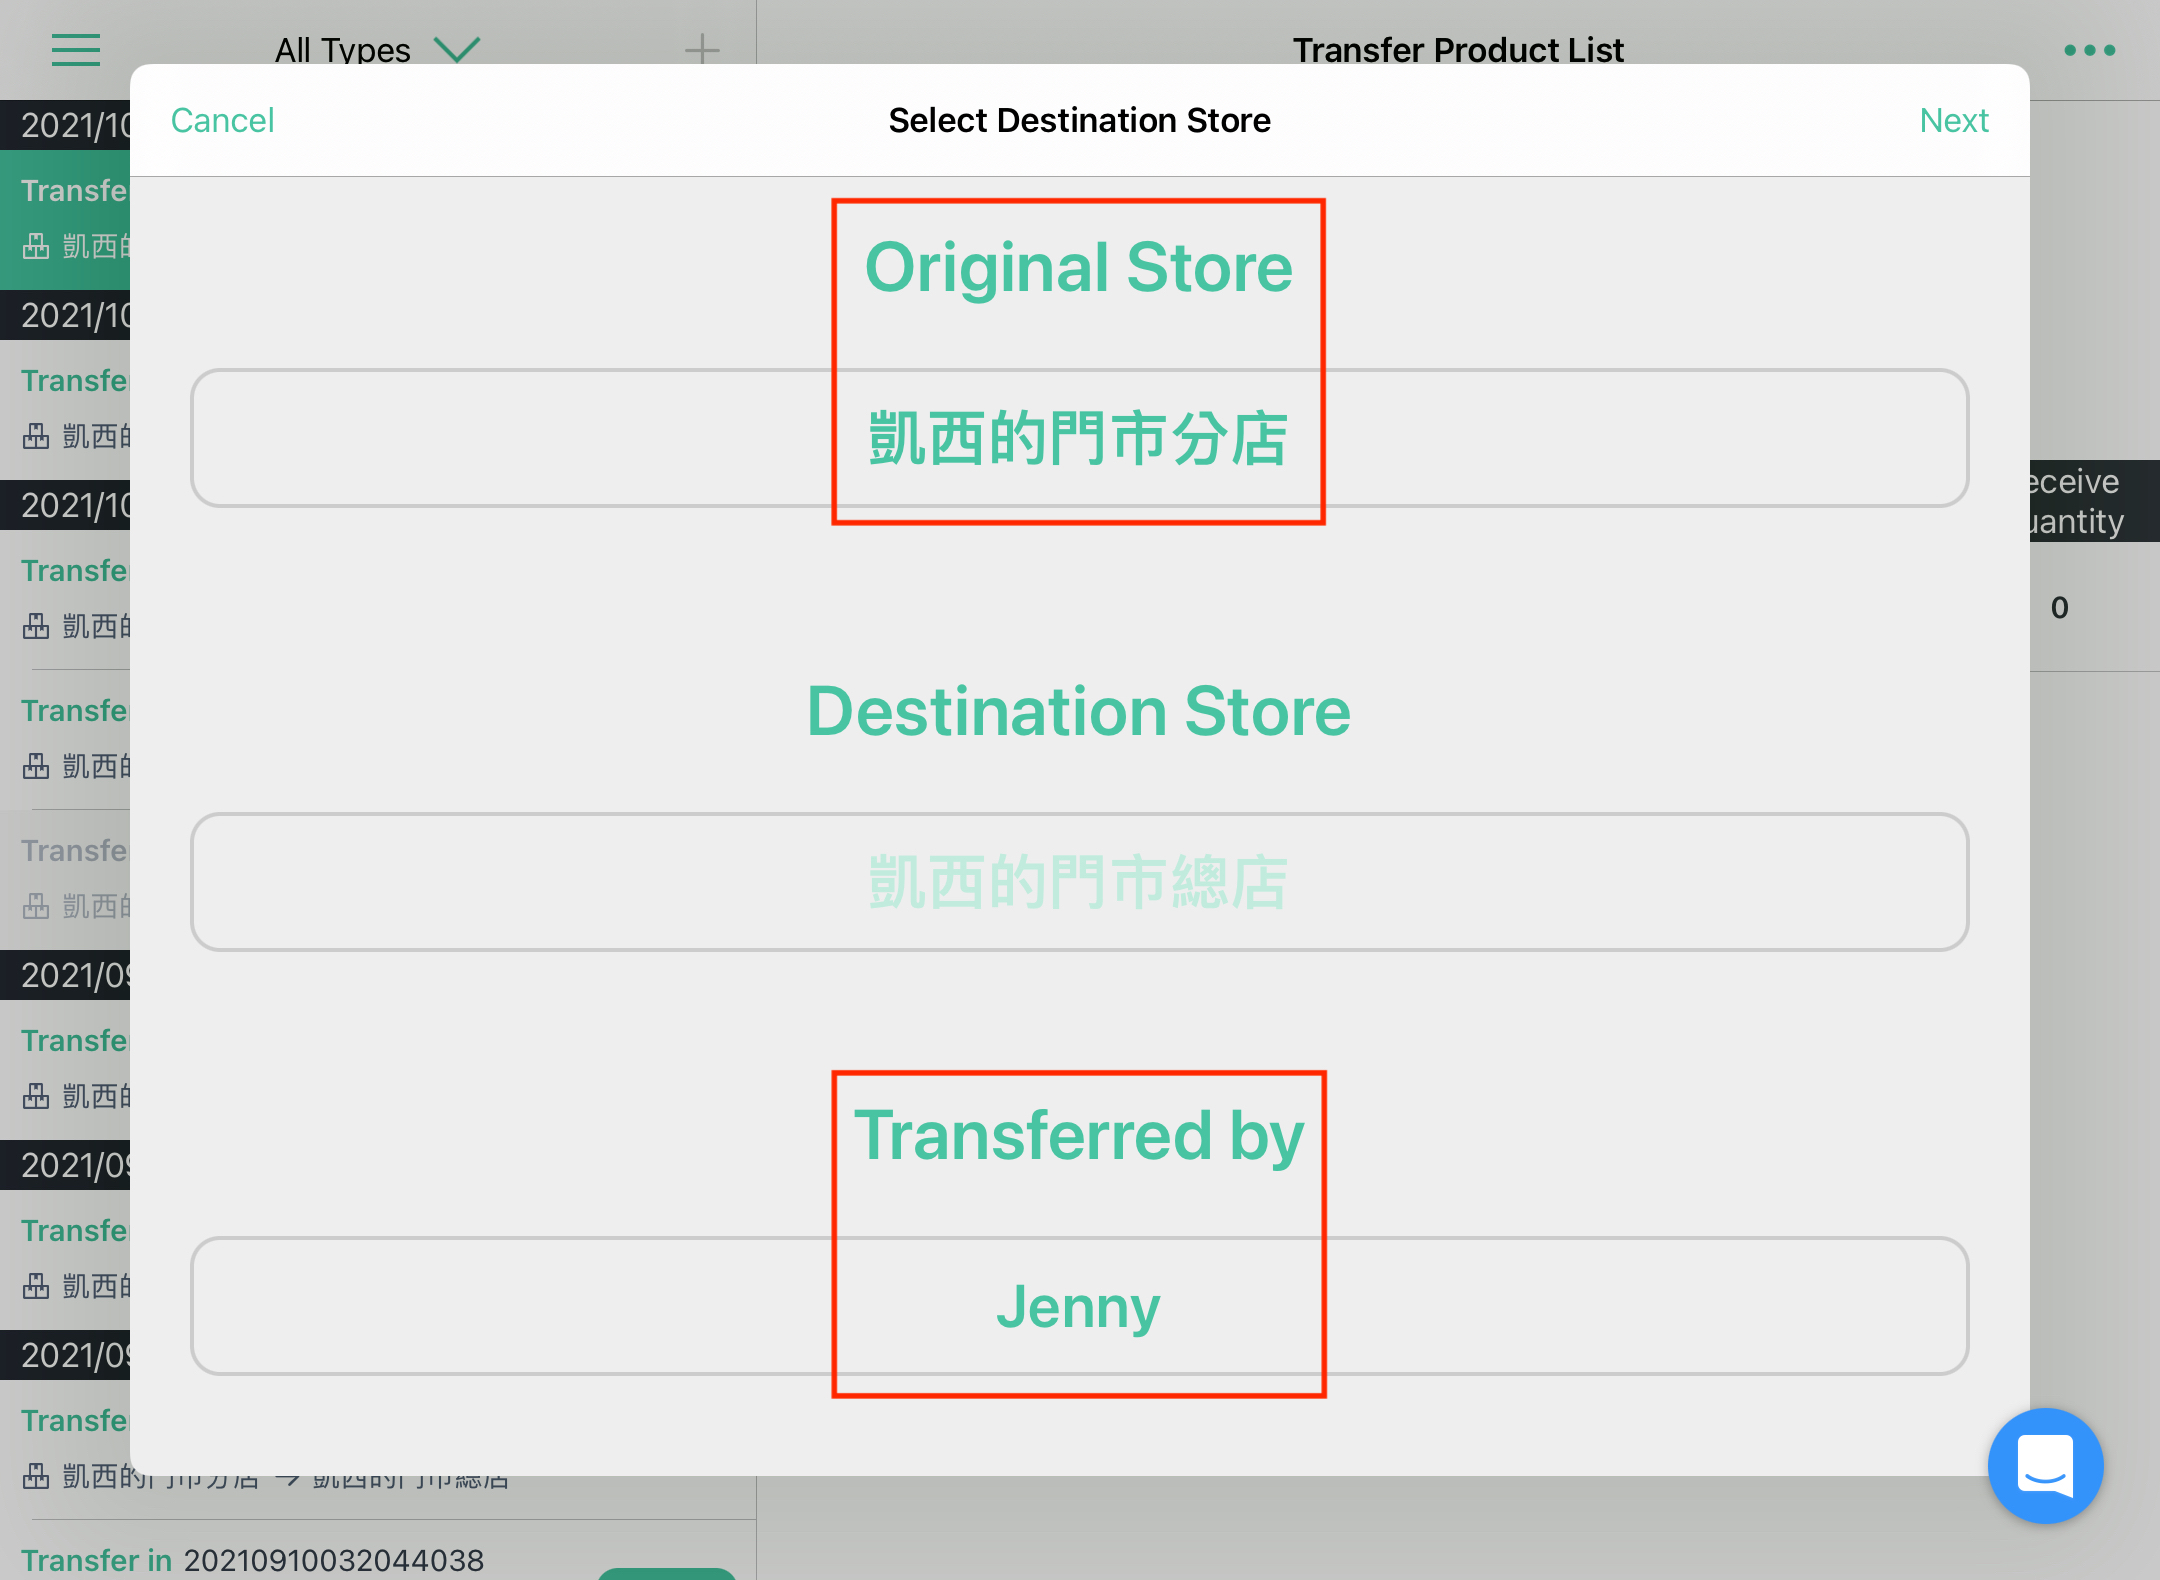Click the box icon under the 2021/10 section

click(x=36, y=435)
